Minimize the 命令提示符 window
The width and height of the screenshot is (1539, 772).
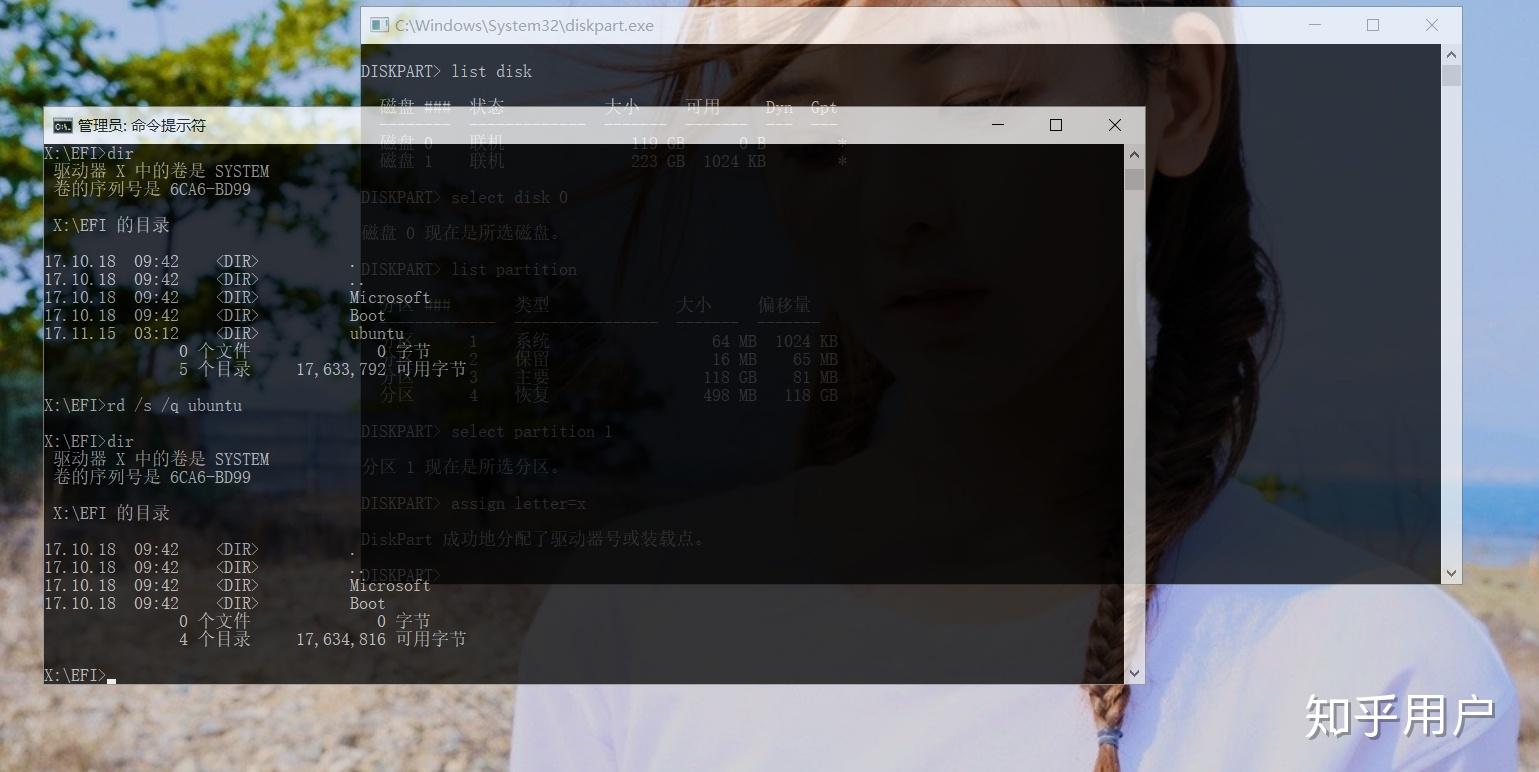click(x=997, y=125)
